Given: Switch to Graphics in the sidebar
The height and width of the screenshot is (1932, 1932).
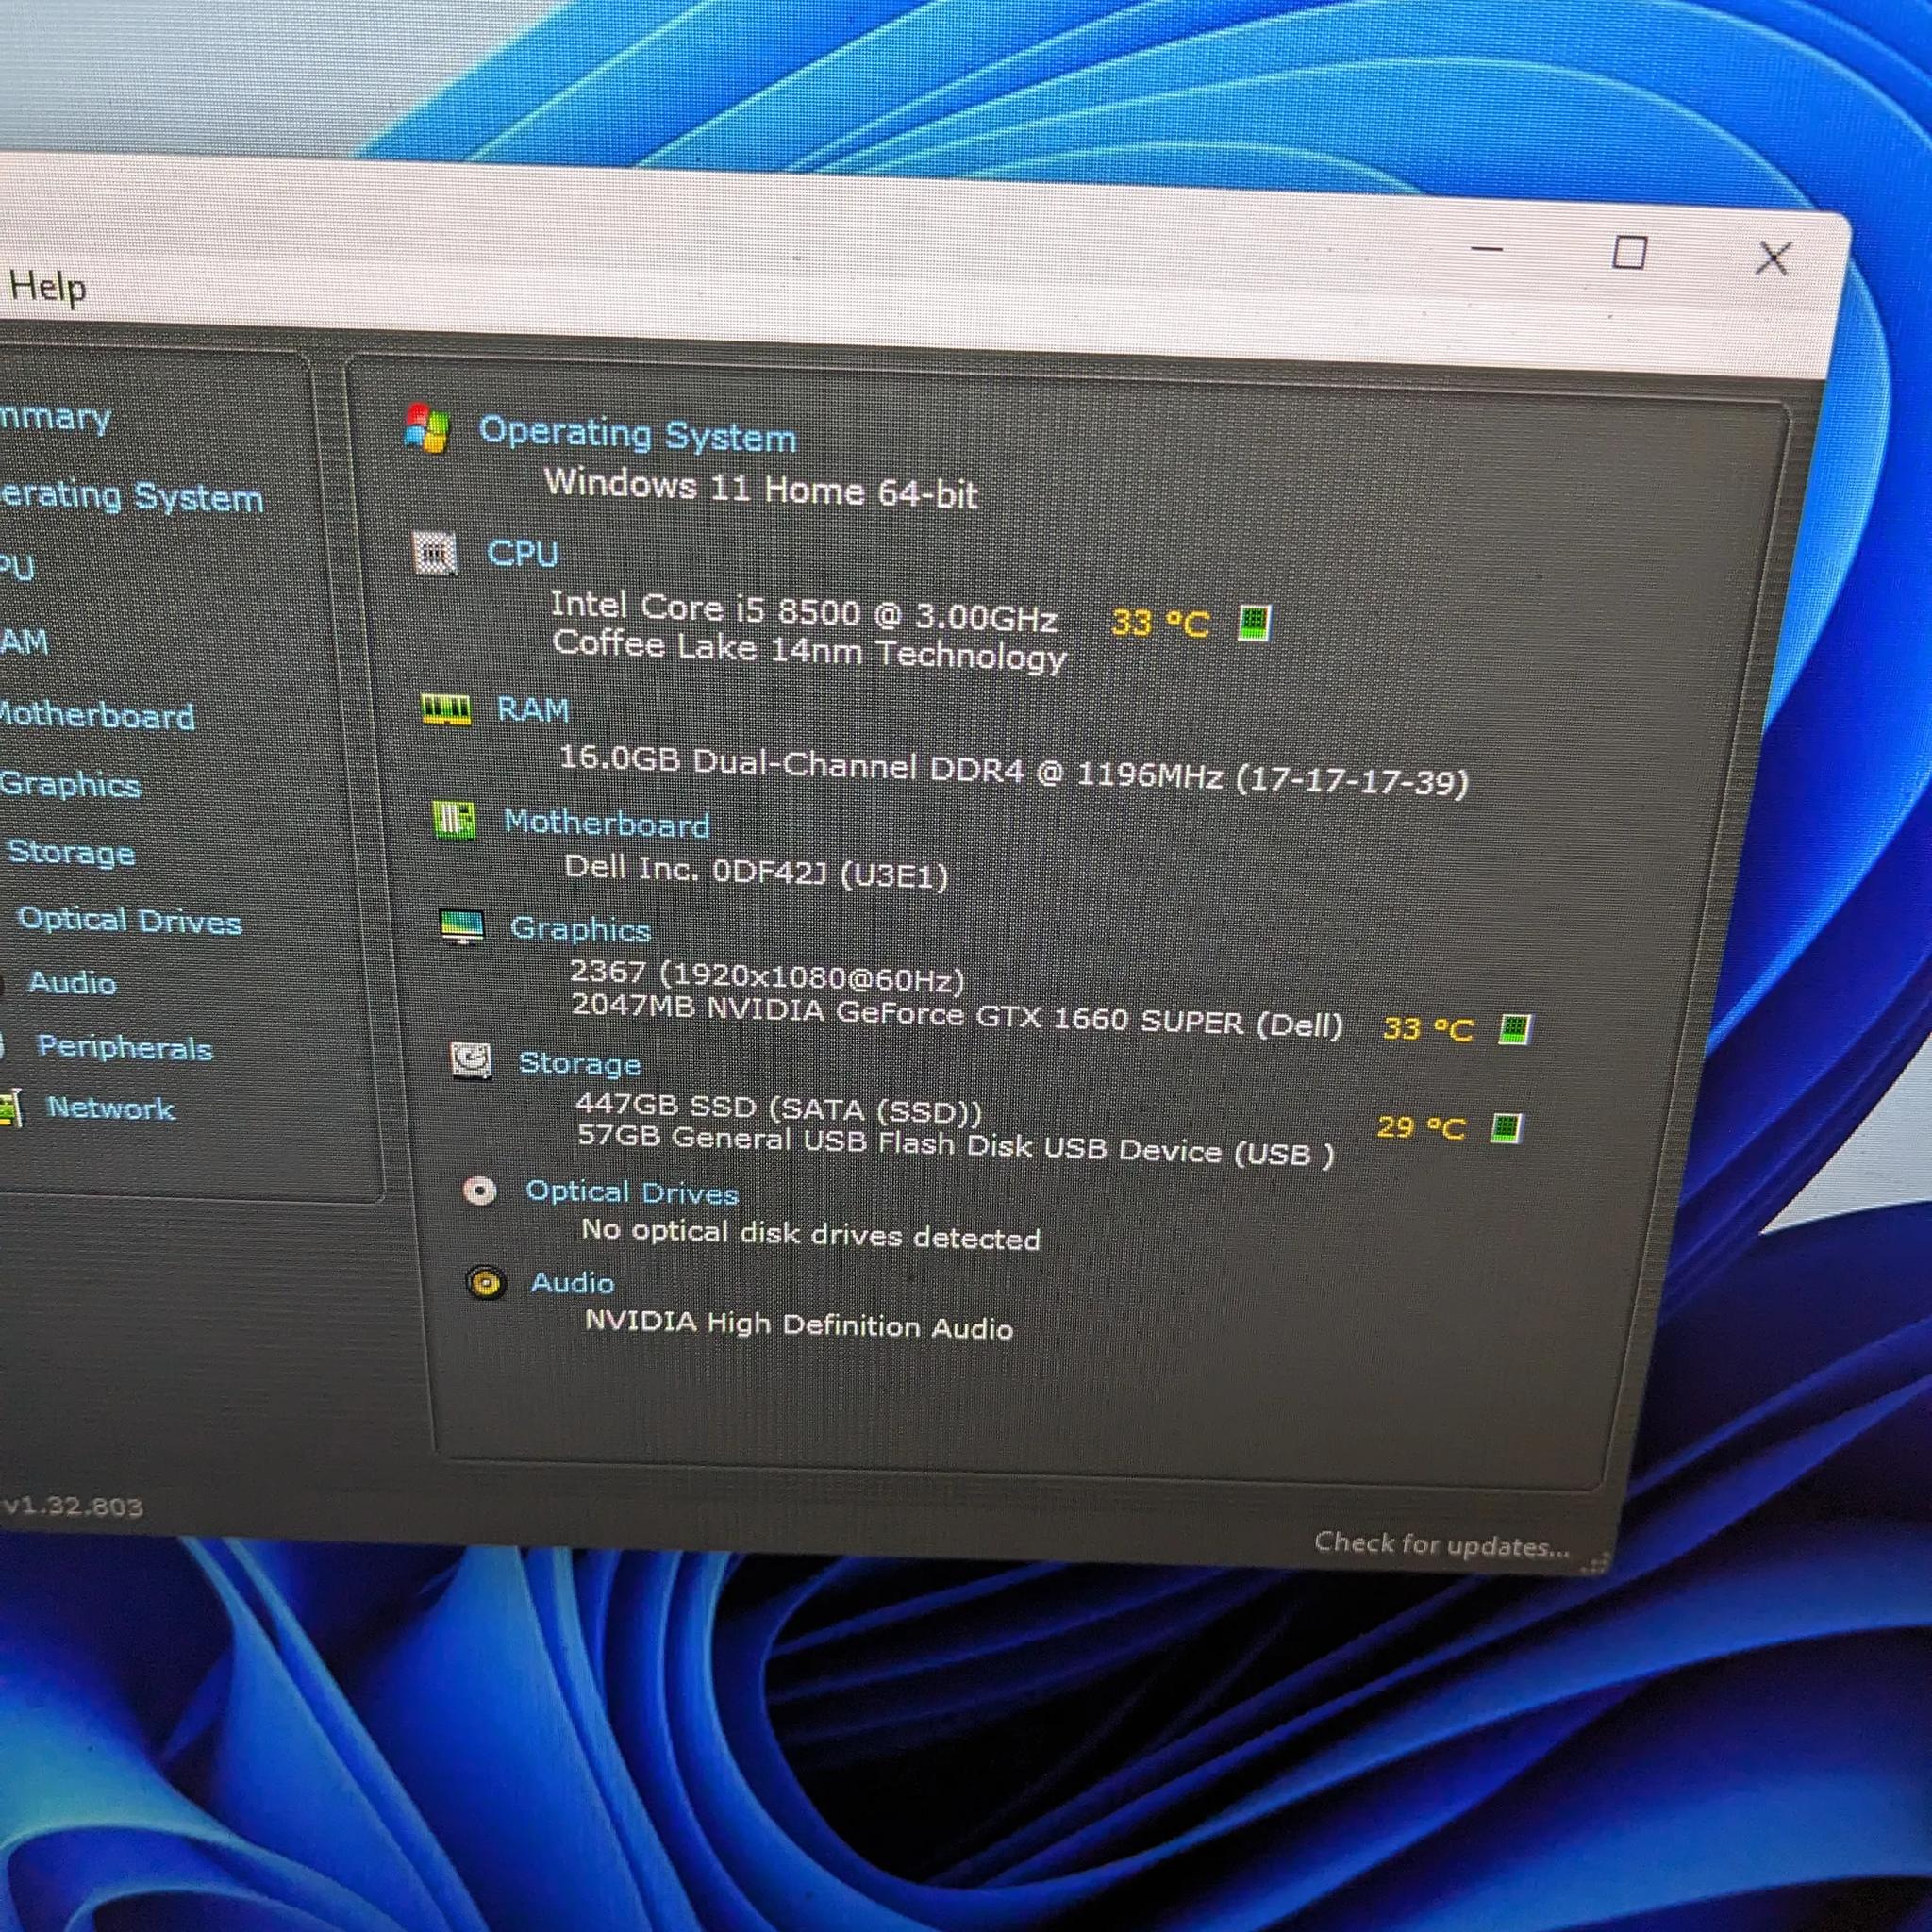Looking at the screenshot, I should point(70,785).
